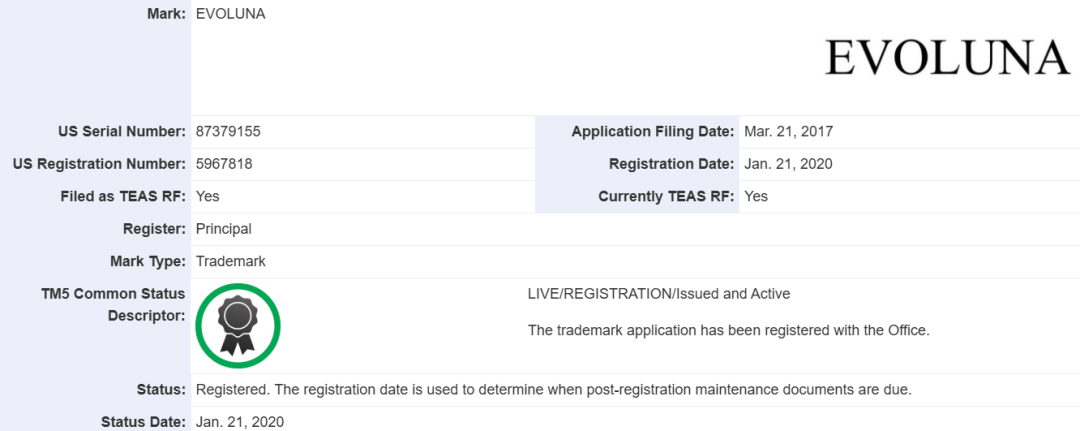Viewport: 1080px width, 431px height.
Task: Click the LIVE/REGISTRATION/Issued and Active text
Action: (659, 294)
